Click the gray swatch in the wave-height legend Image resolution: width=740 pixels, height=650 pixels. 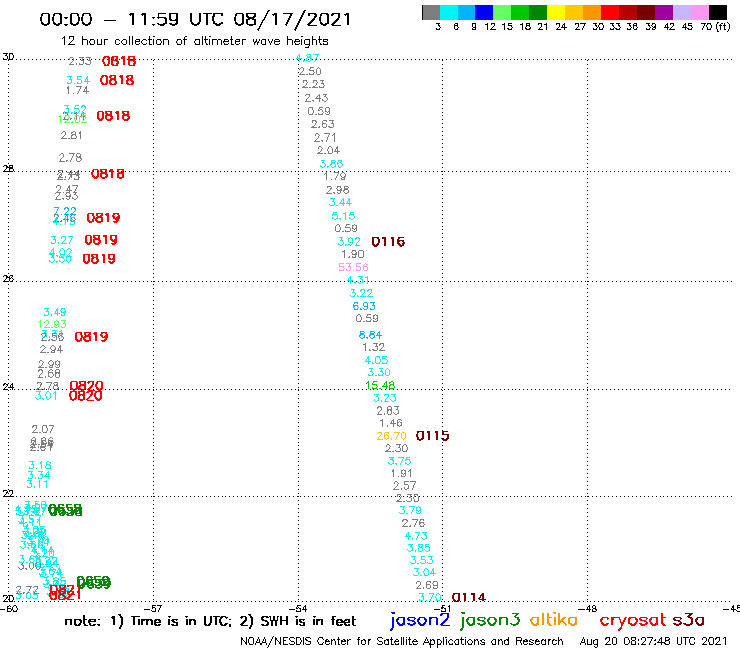click(x=431, y=12)
